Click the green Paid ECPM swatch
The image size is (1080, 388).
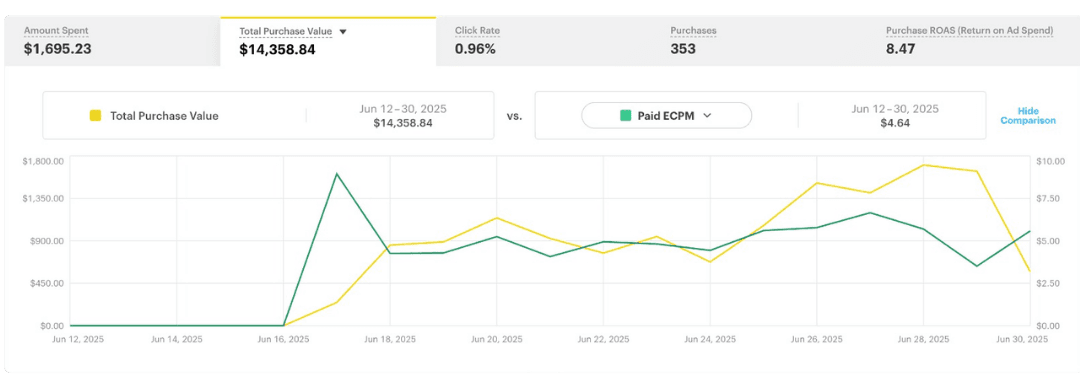pos(625,116)
